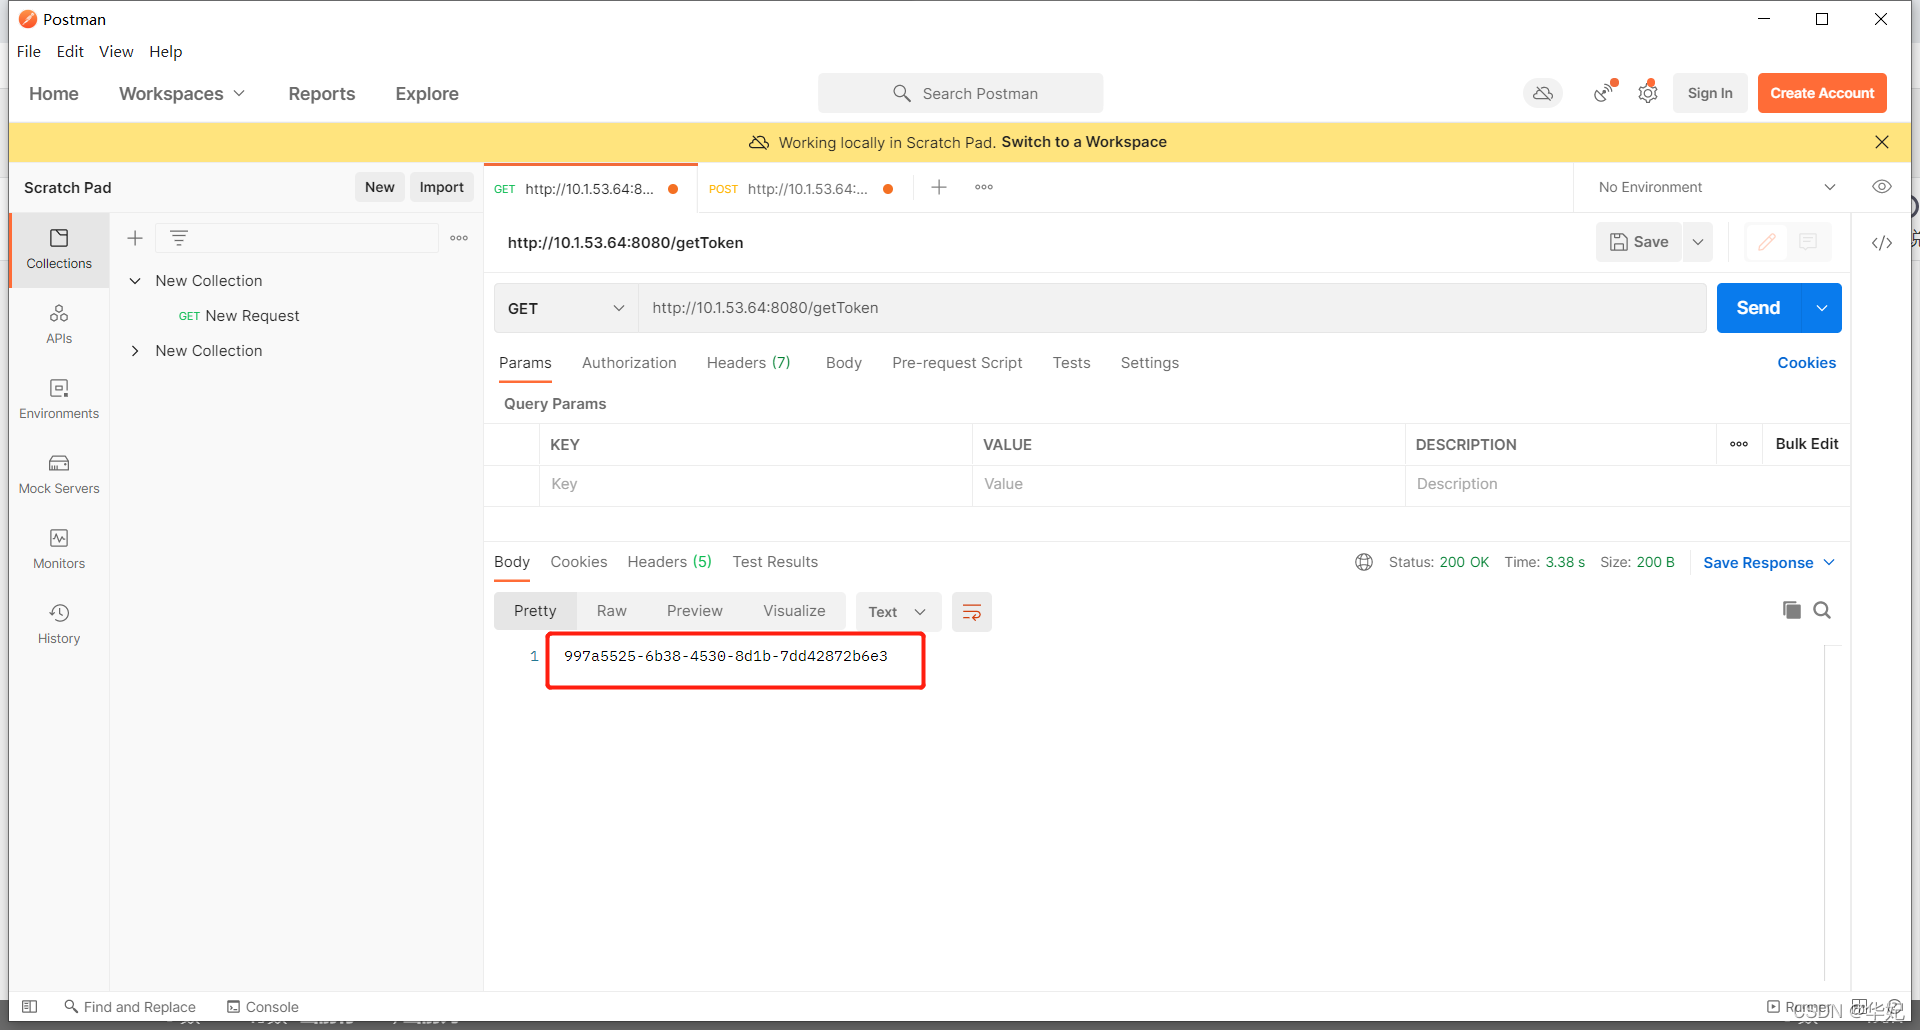This screenshot has width=1920, height=1030.
Task: Toggle line wrap in response body
Action: 971,612
